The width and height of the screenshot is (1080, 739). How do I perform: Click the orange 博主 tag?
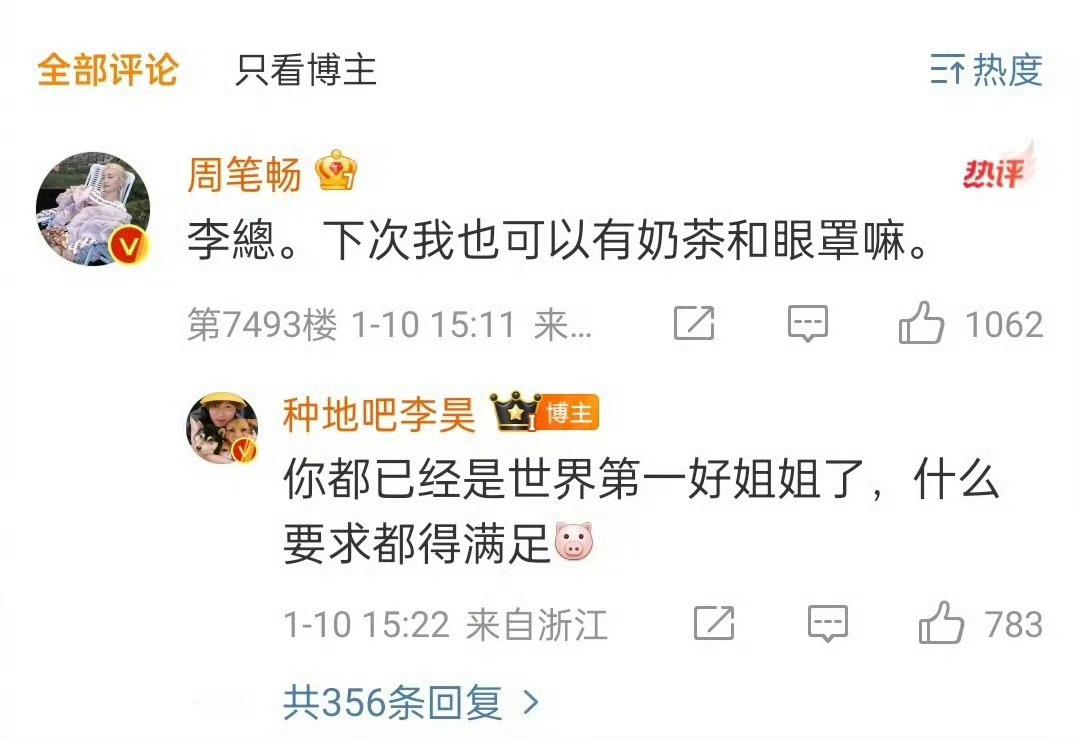(x=568, y=413)
